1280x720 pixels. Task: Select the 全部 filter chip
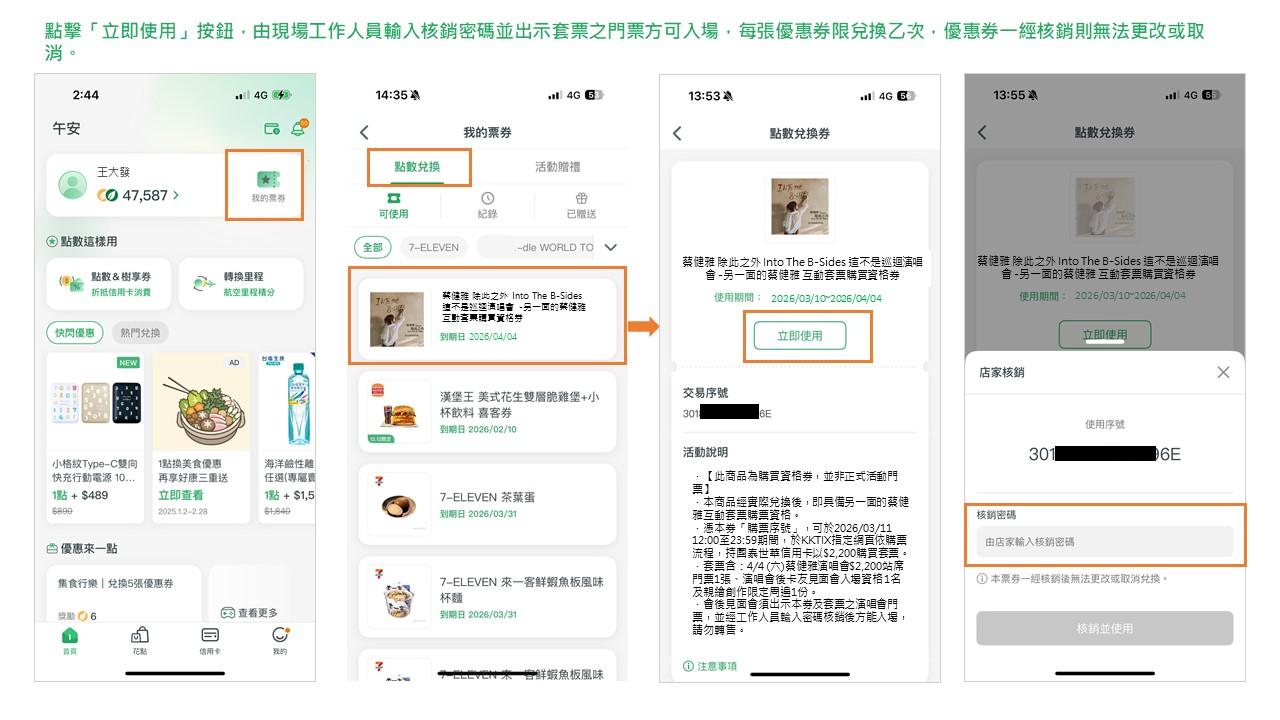point(372,247)
